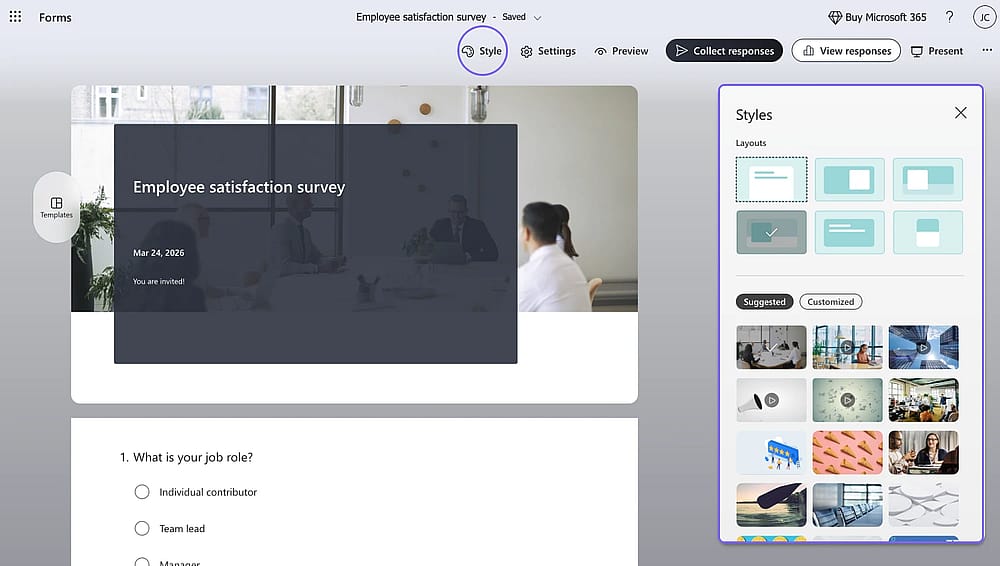Open the Templates side button
The width and height of the screenshot is (1000, 566).
point(56,207)
